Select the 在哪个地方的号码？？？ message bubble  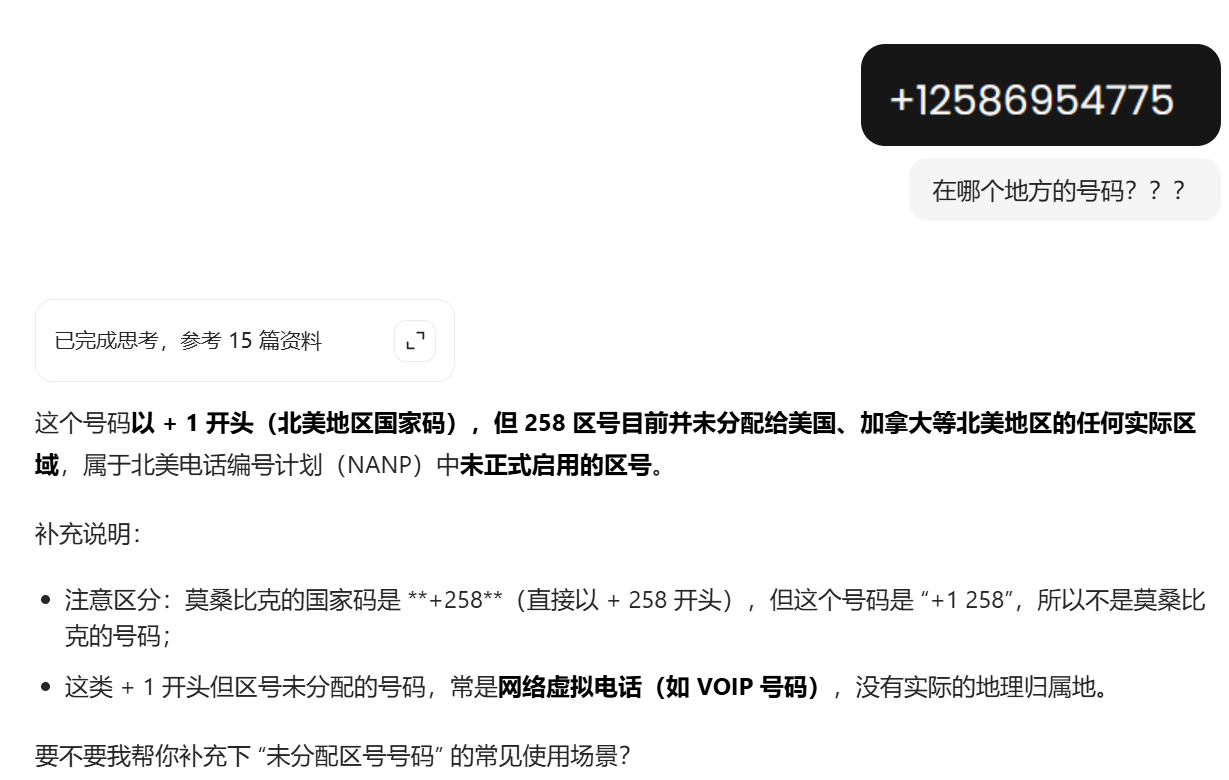pyautogui.click(x=1064, y=190)
